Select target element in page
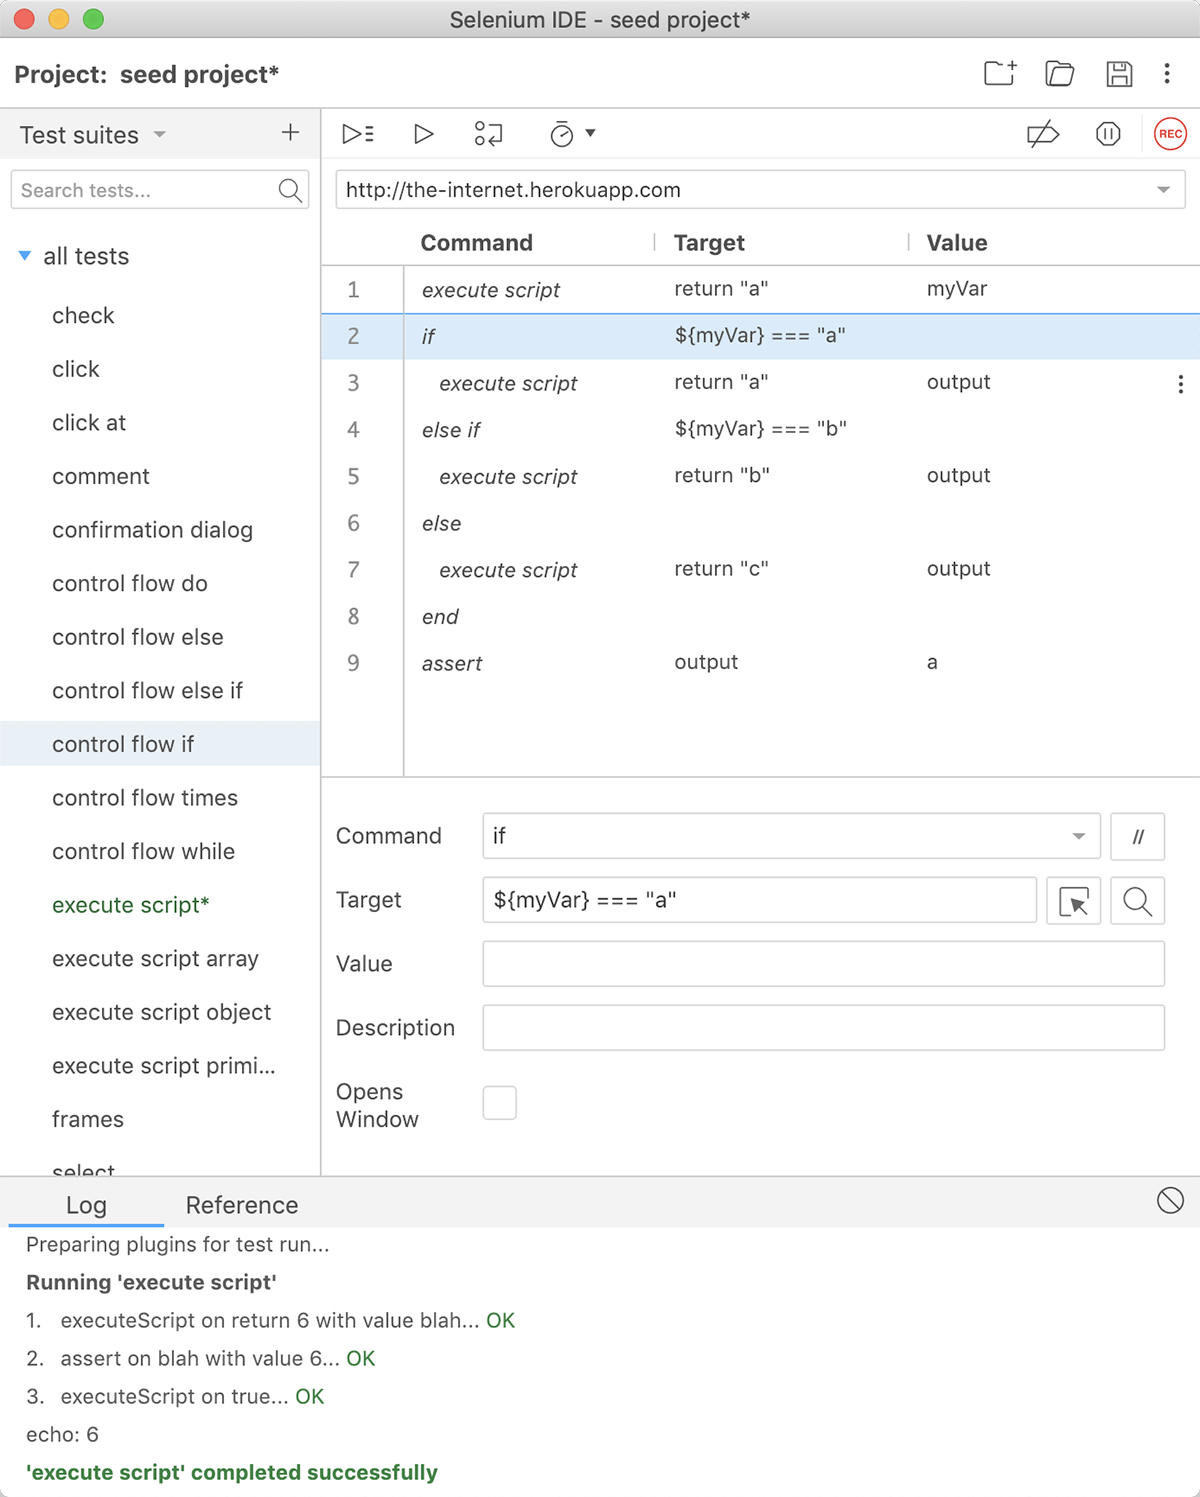The image size is (1200, 1497). (1074, 901)
